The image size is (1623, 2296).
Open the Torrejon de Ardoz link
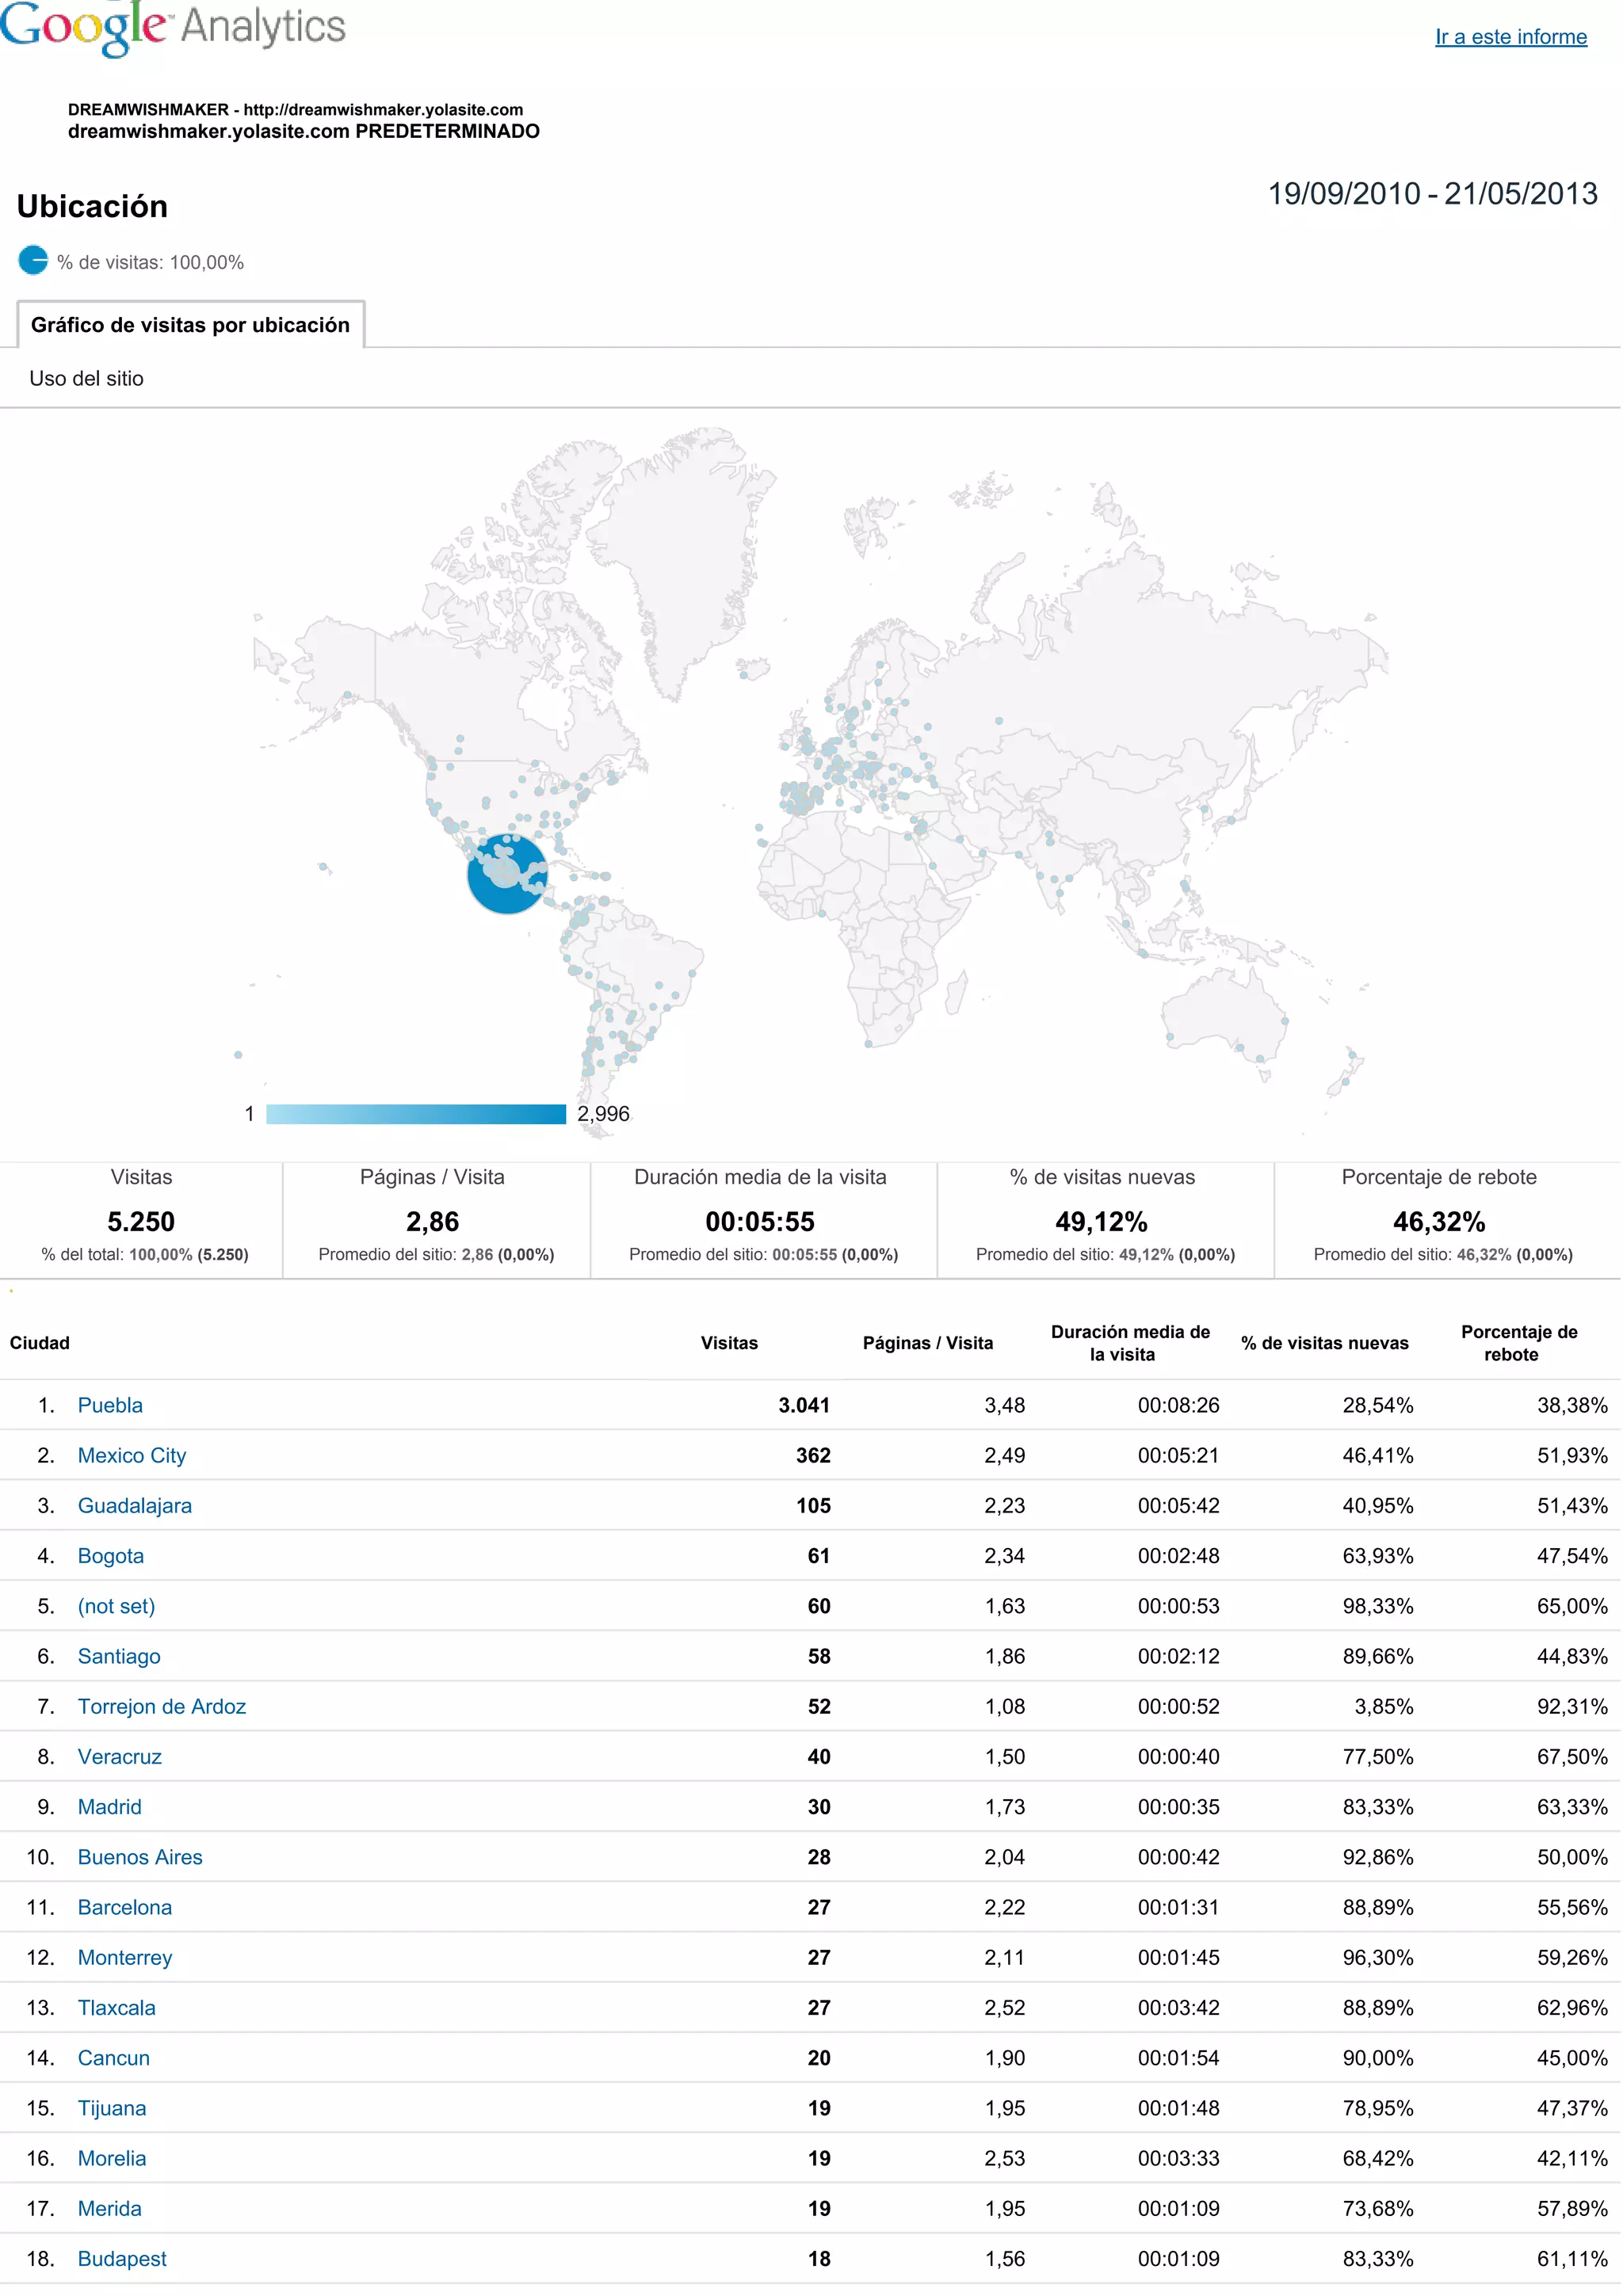[162, 1706]
